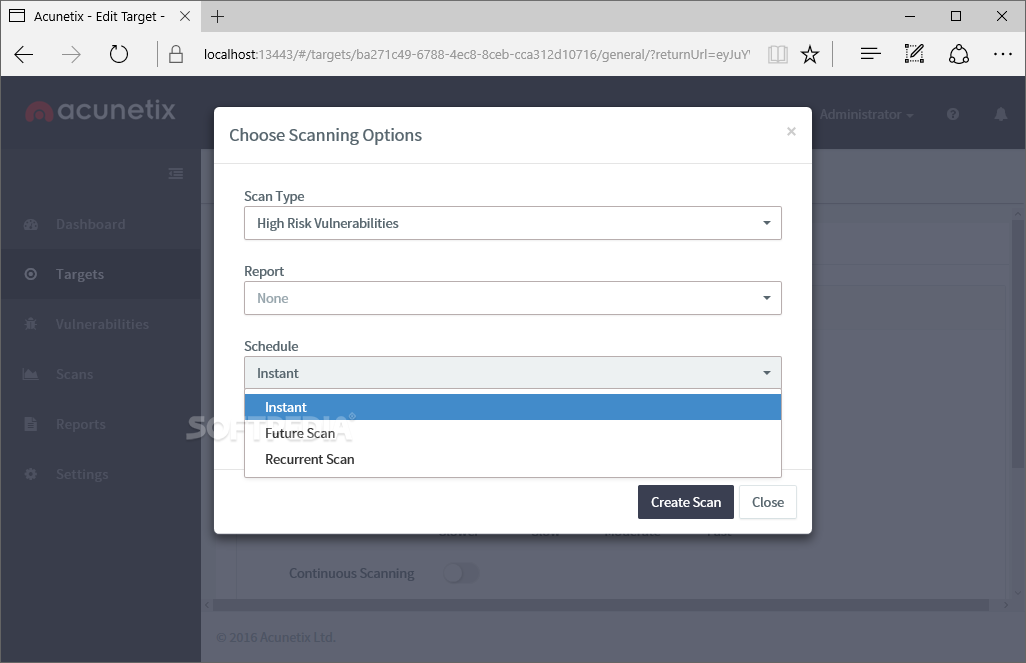The image size is (1026, 663).
Task: Click the Scans chart icon
Action: pos(31,374)
